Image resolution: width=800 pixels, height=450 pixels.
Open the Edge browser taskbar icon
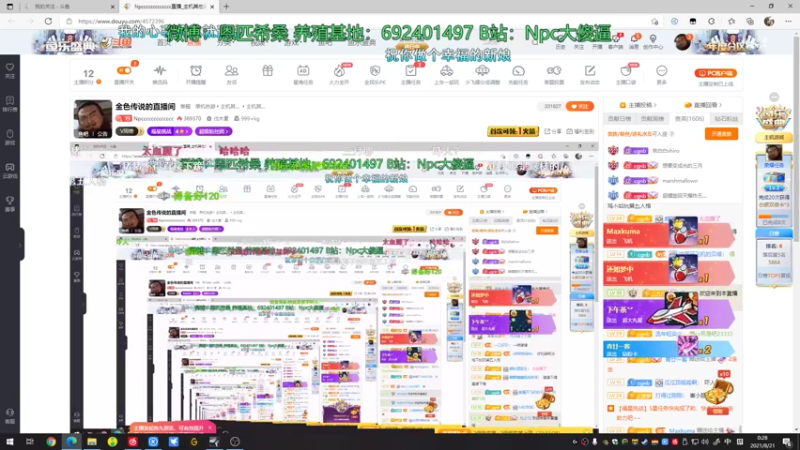pos(71,442)
